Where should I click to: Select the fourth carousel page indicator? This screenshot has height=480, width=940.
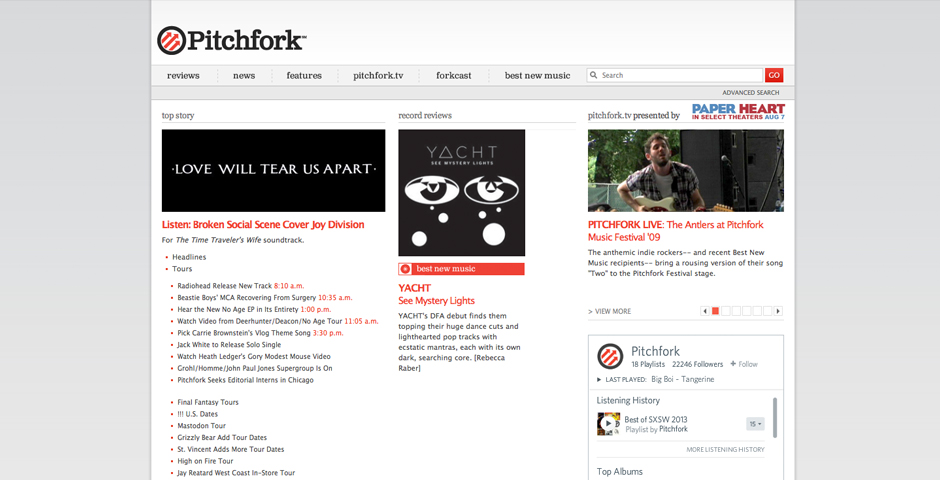(x=746, y=311)
